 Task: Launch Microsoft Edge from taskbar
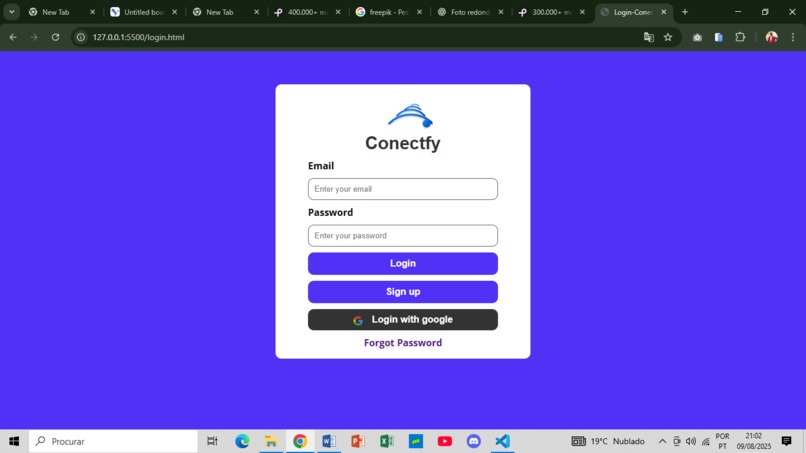(242, 441)
